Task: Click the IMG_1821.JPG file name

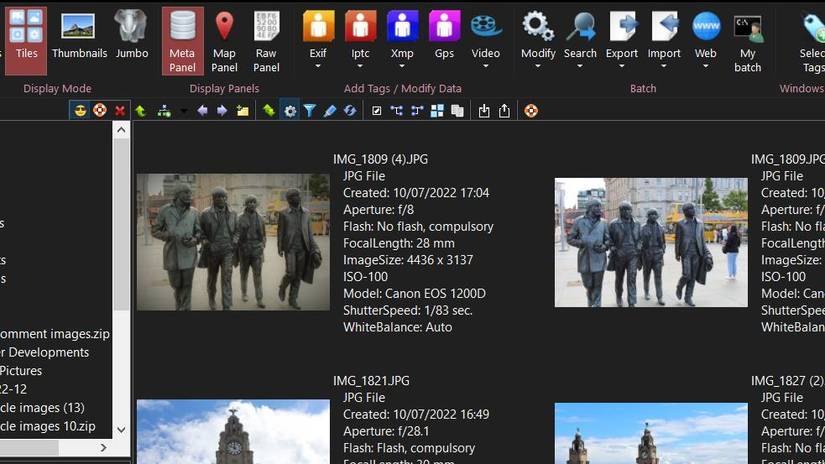Action: pyautogui.click(x=371, y=381)
